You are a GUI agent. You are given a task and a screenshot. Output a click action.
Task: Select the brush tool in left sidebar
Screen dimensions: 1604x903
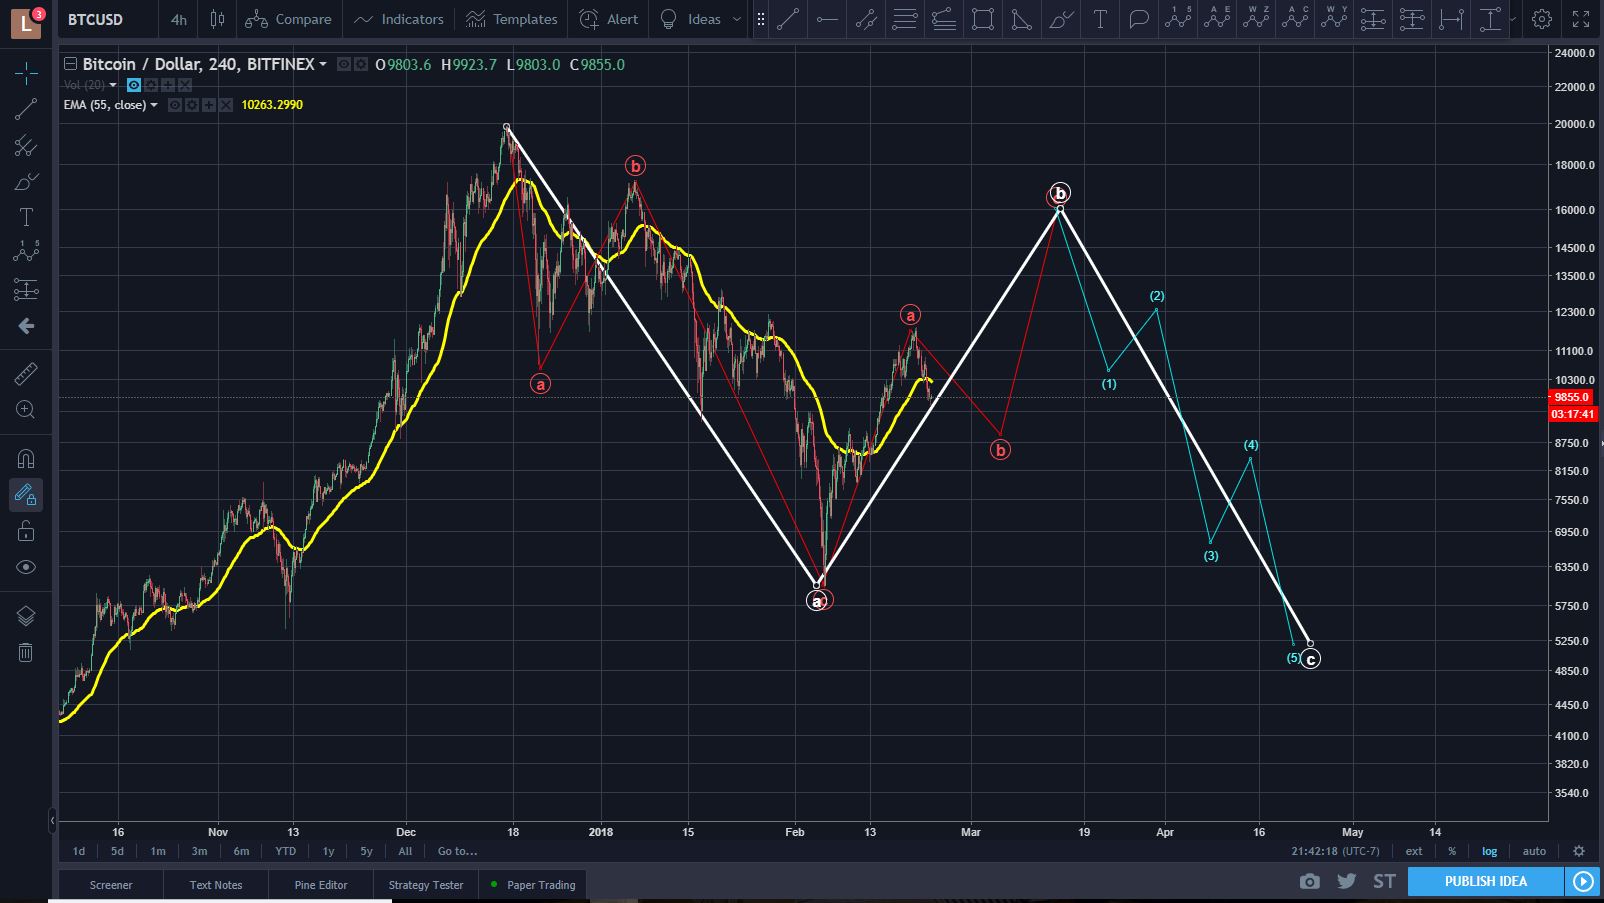pos(26,182)
